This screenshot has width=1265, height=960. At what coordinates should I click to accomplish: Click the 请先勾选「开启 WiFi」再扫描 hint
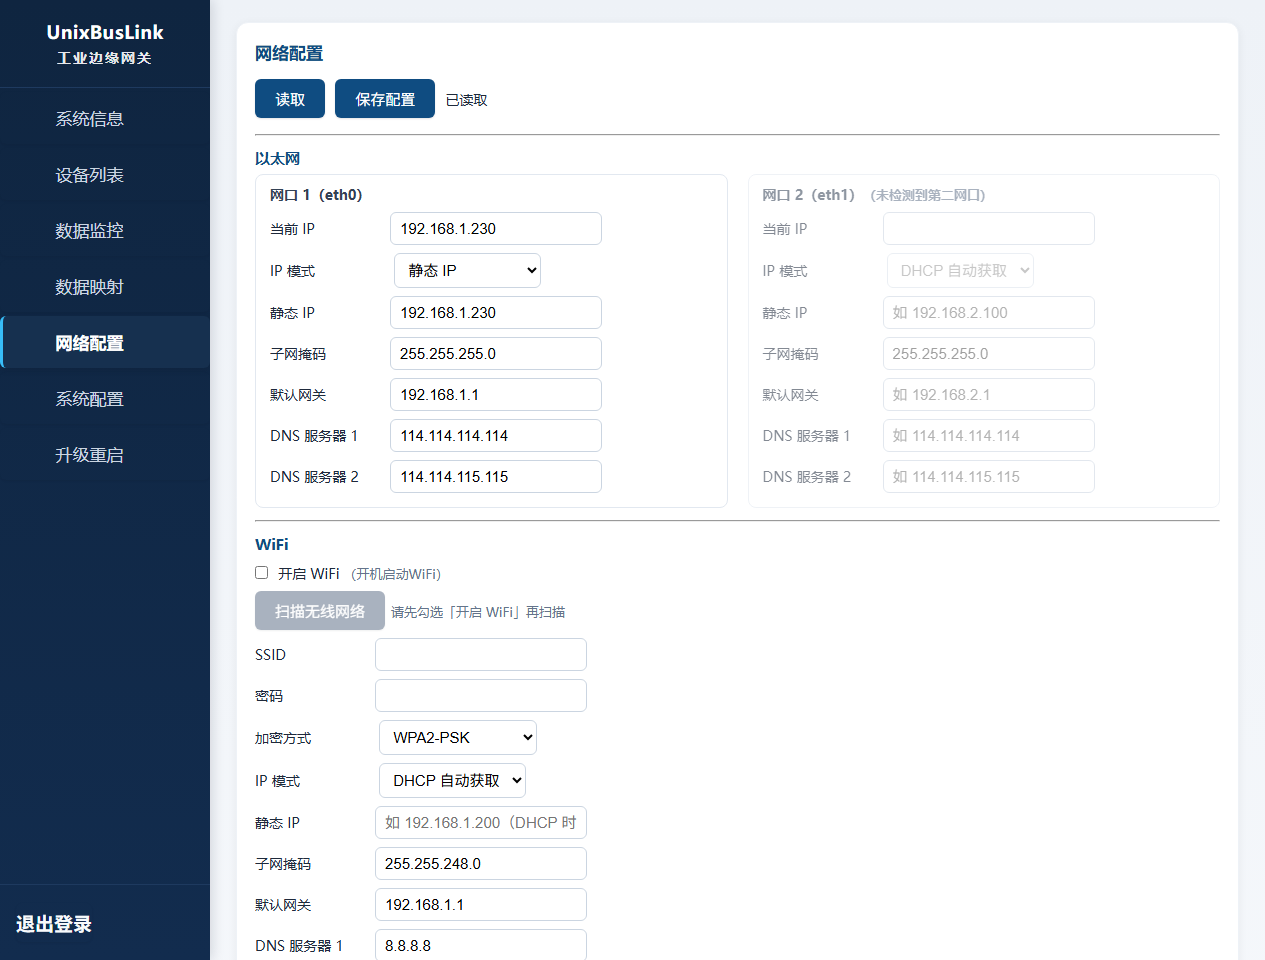478,612
